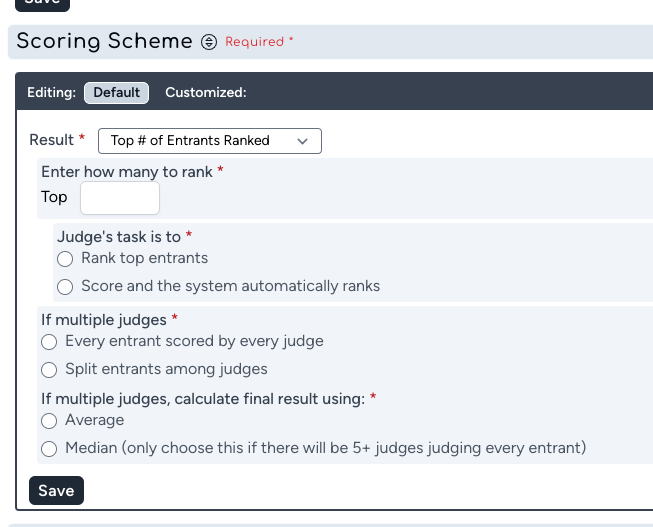653x527 pixels.
Task: Choose the Median calculation radio button
Action: click(x=49, y=449)
